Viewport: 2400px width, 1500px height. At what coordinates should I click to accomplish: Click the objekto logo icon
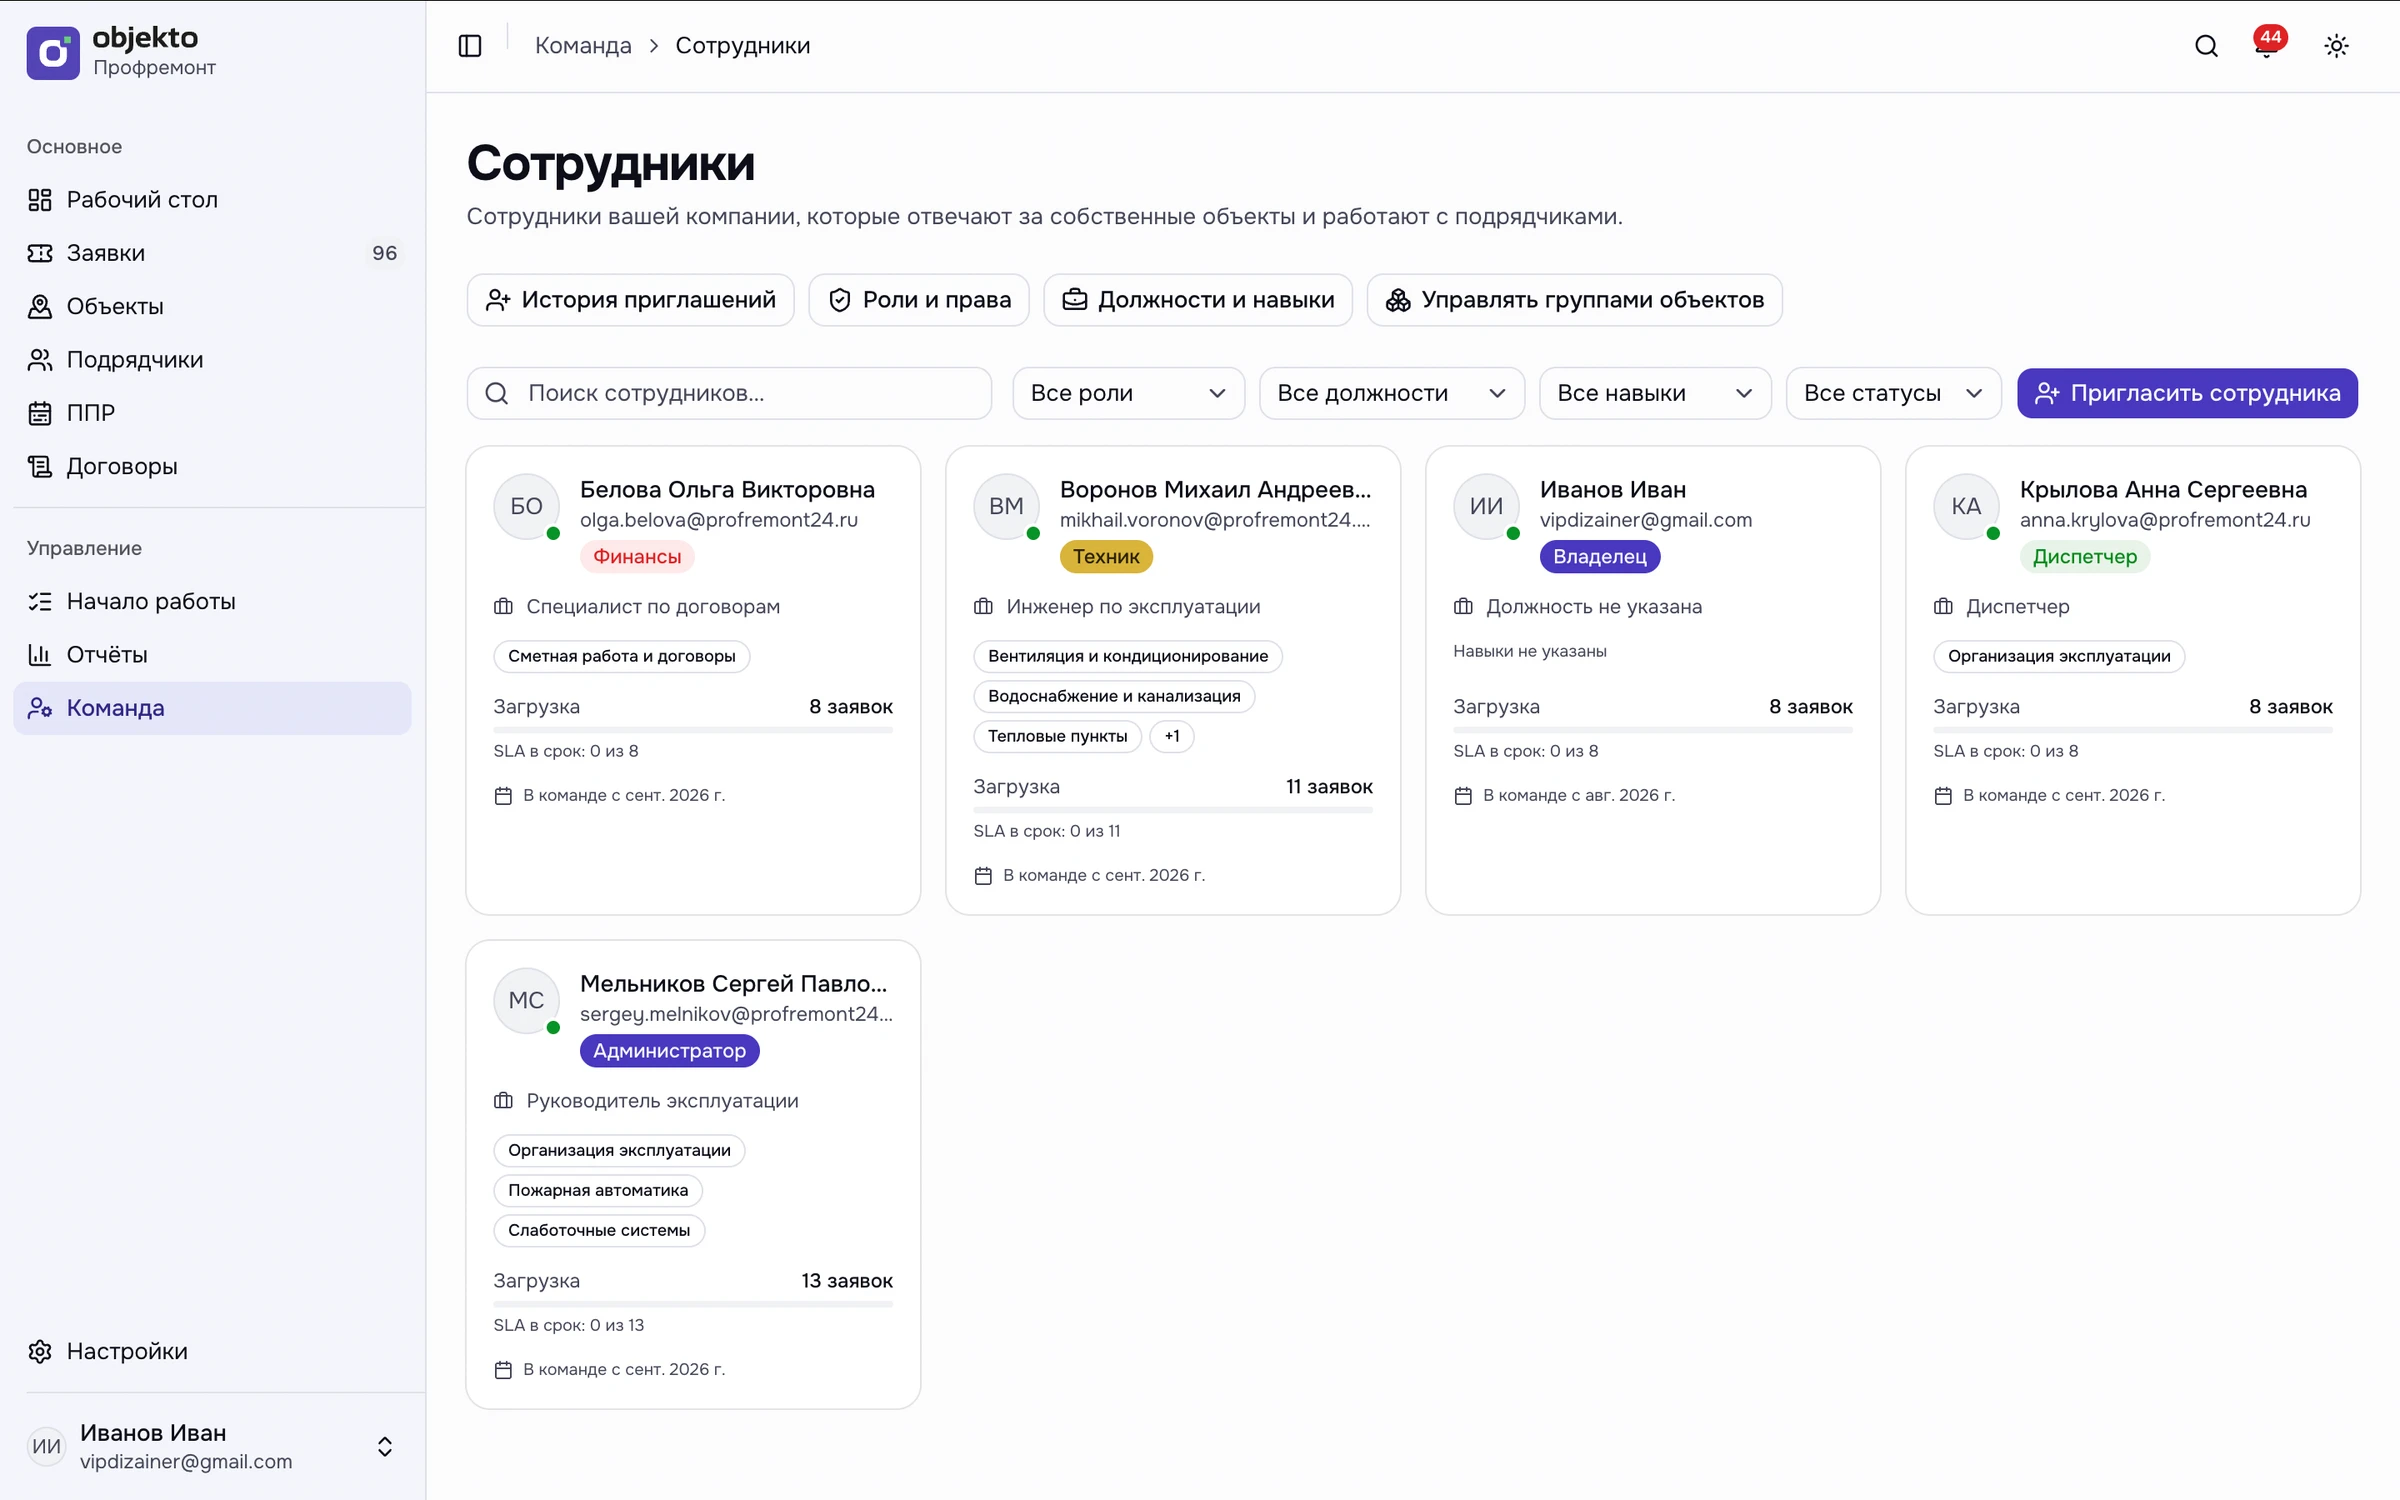[x=53, y=53]
